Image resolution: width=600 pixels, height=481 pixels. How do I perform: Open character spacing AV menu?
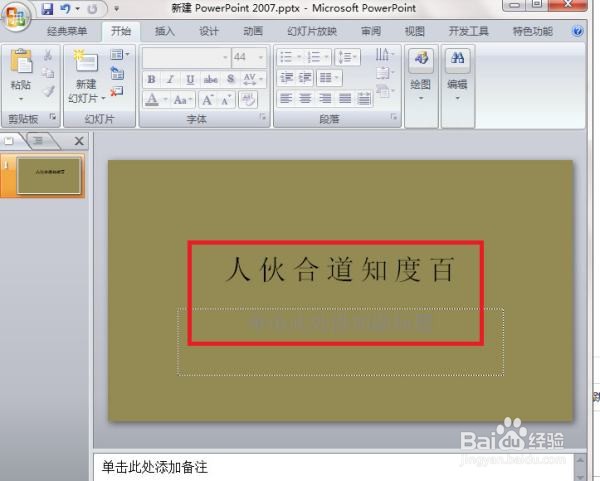click(253, 79)
